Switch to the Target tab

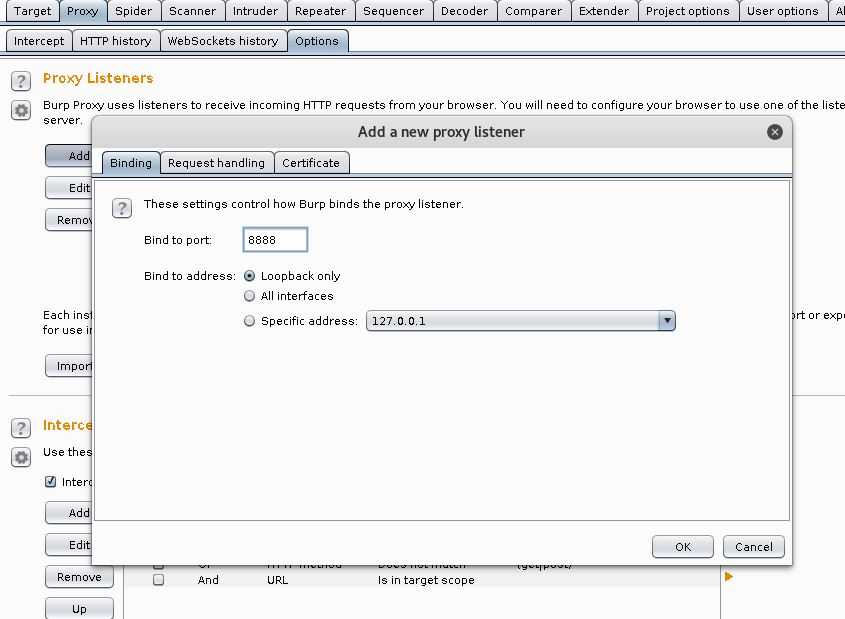[32, 11]
